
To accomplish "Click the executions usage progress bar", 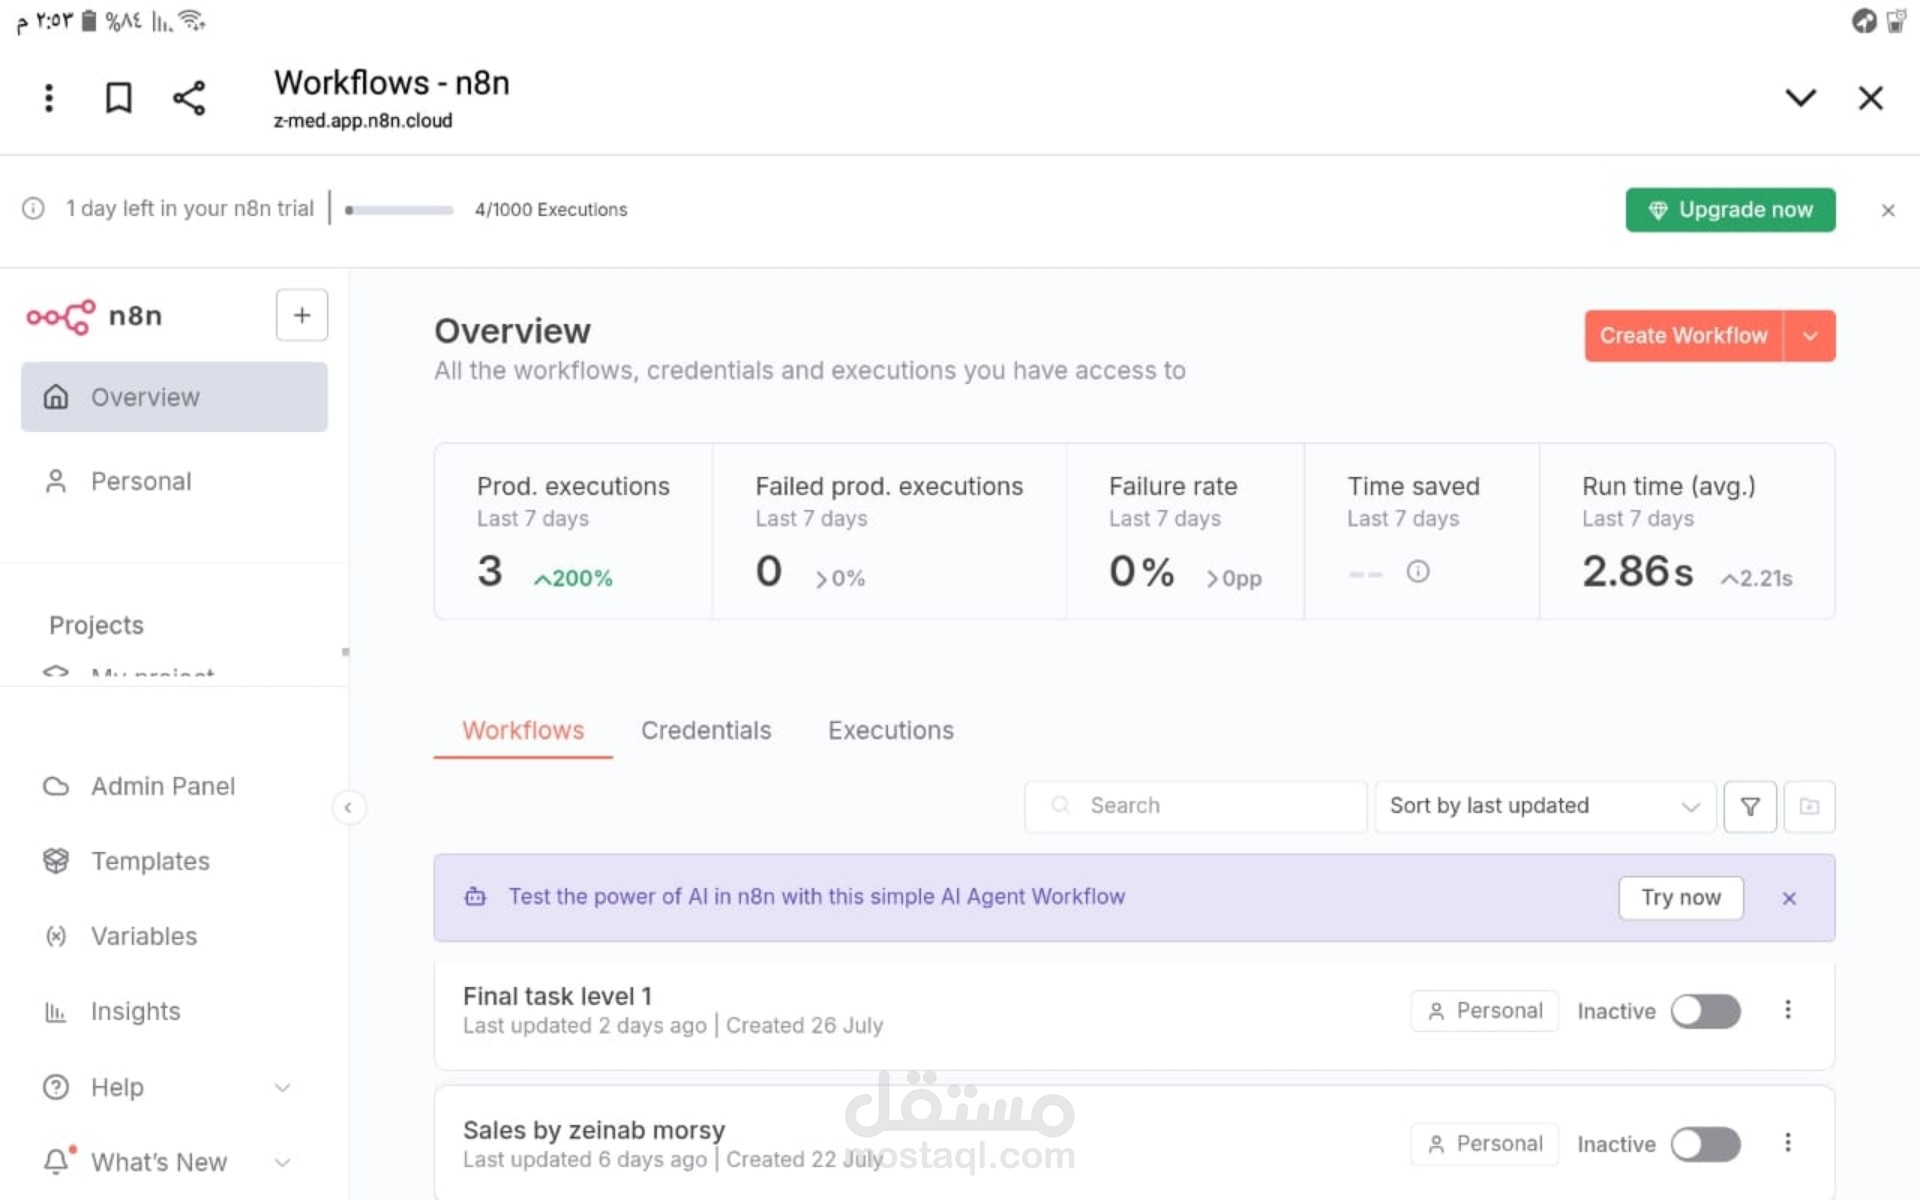I will 399,210.
